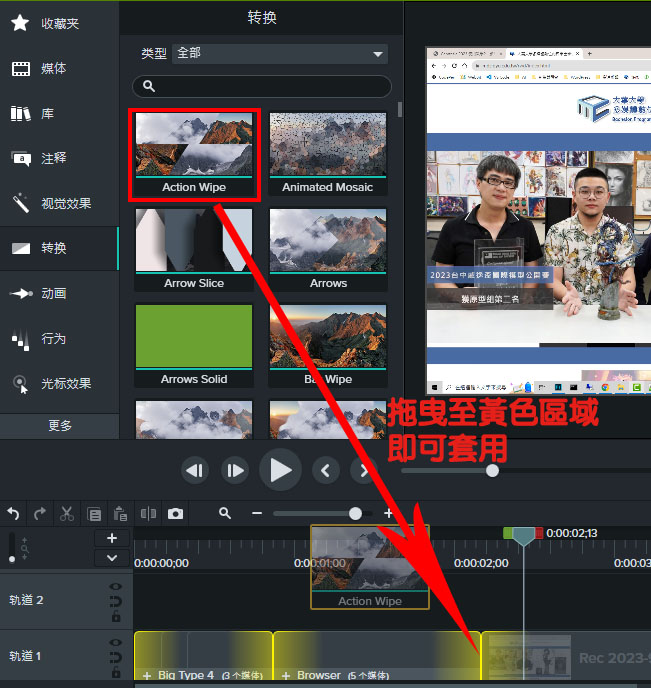Click the undo arrow in timeline toolbar
Screen dimensions: 651x688
[13, 514]
